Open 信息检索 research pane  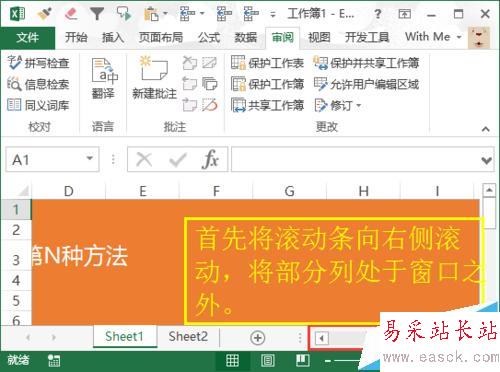pyautogui.click(x=38, y=84)
